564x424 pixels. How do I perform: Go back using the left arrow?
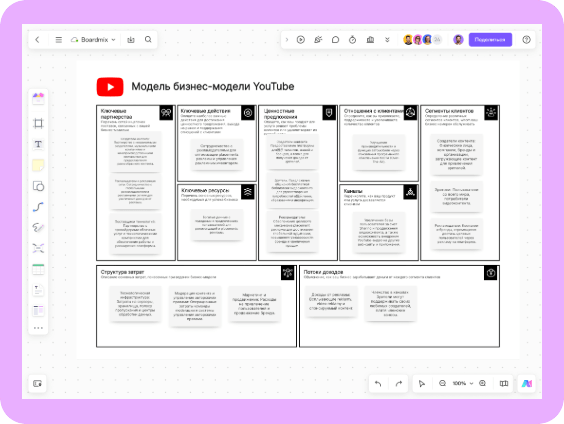pos(37,40)
